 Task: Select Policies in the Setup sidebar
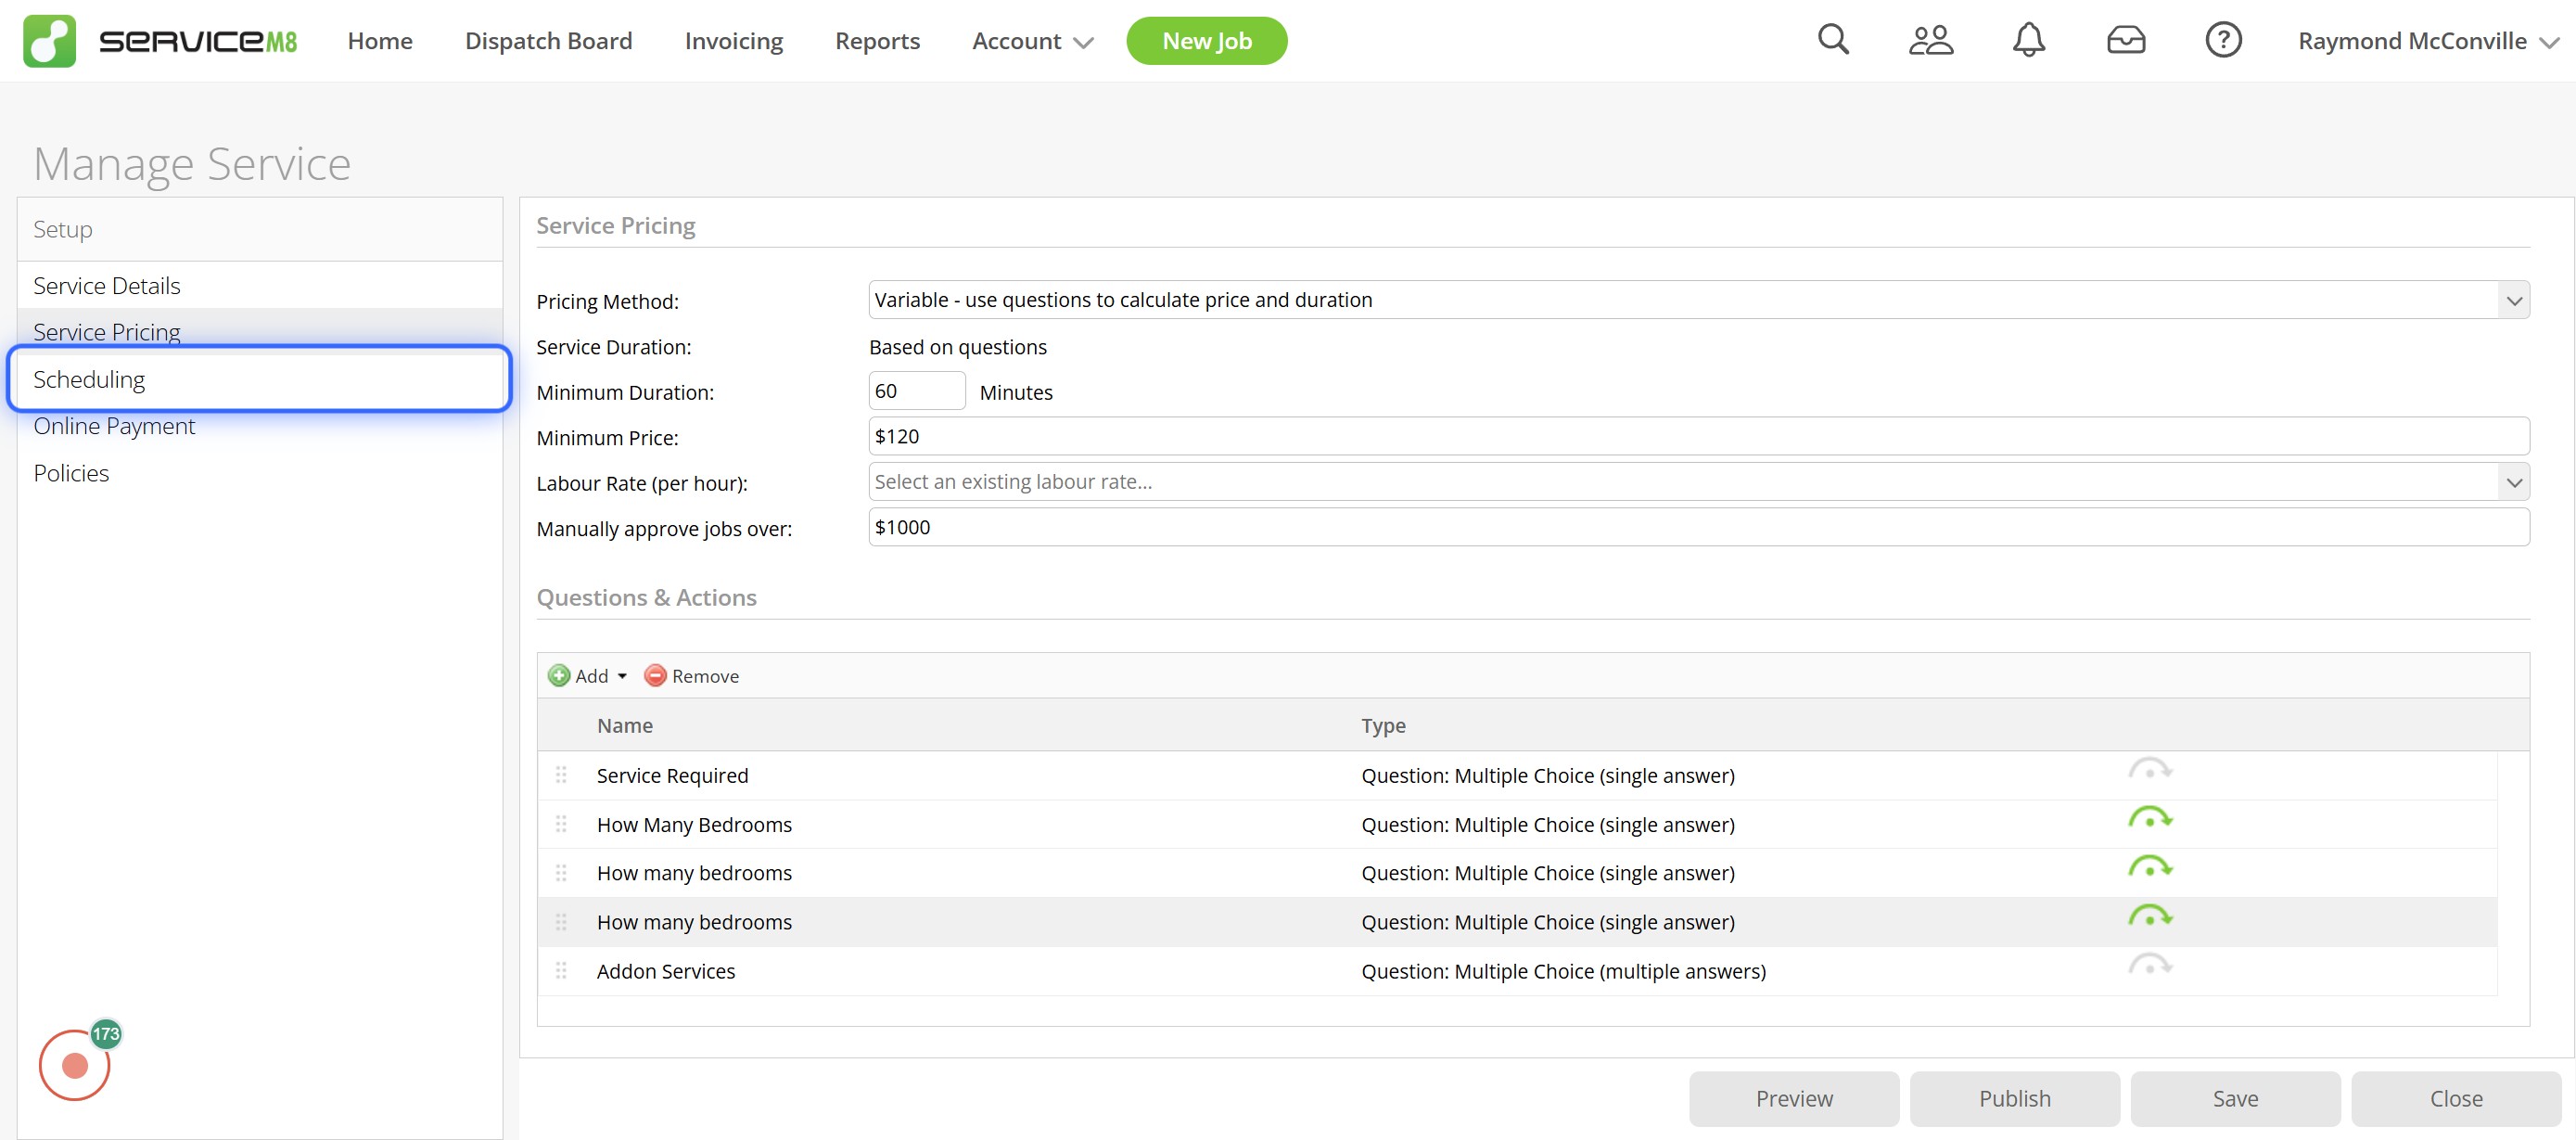(260, 473)
